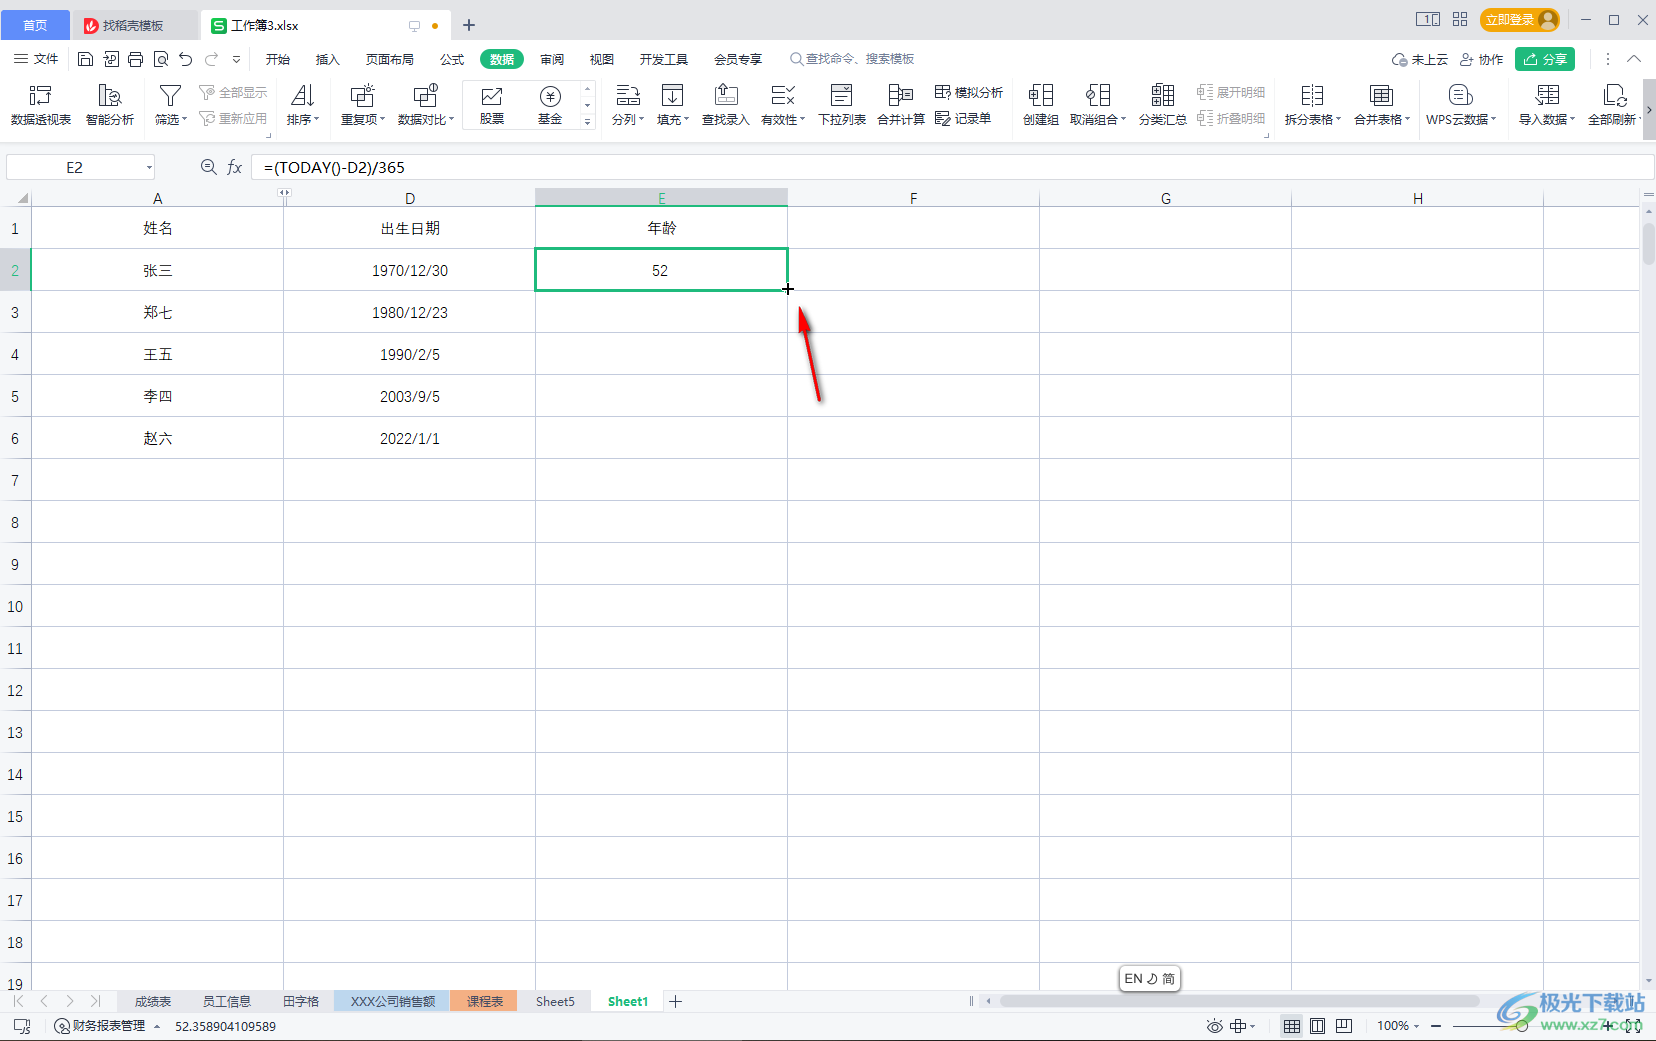The width and height of the screenshot is (1656, 1041).
Task: Switch to Page Break Preview in status bar
Action: point(1344,1026)
